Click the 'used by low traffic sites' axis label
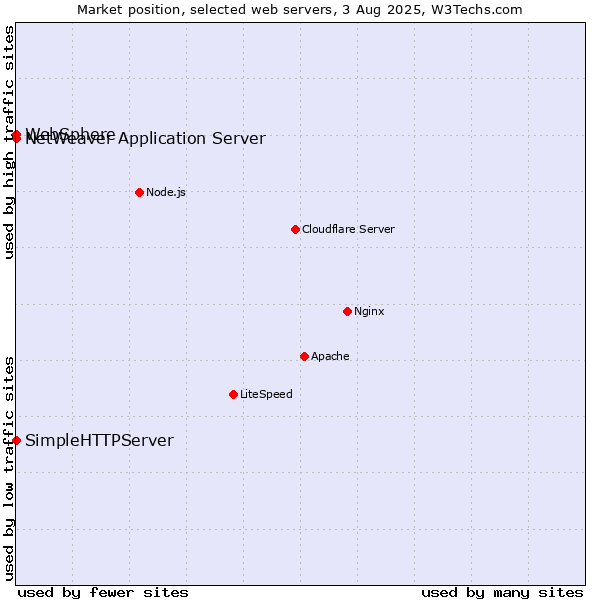Image resolution: width=600 pixels, height=600 pixels. [x=9, y=469]
